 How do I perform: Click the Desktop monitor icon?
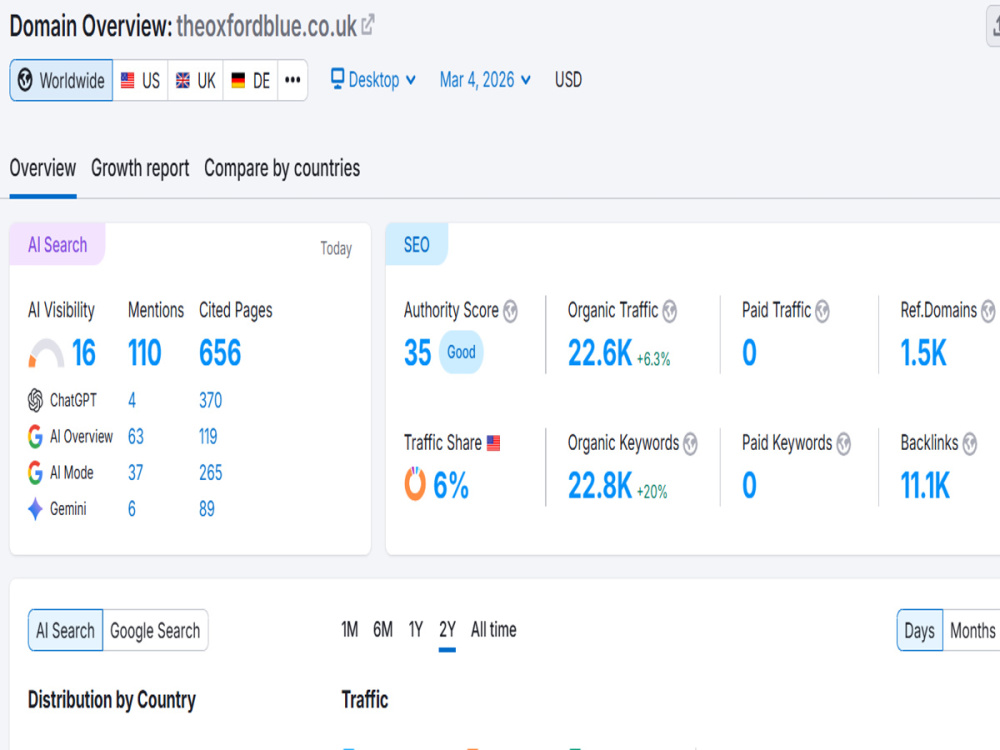pos(337,78)
